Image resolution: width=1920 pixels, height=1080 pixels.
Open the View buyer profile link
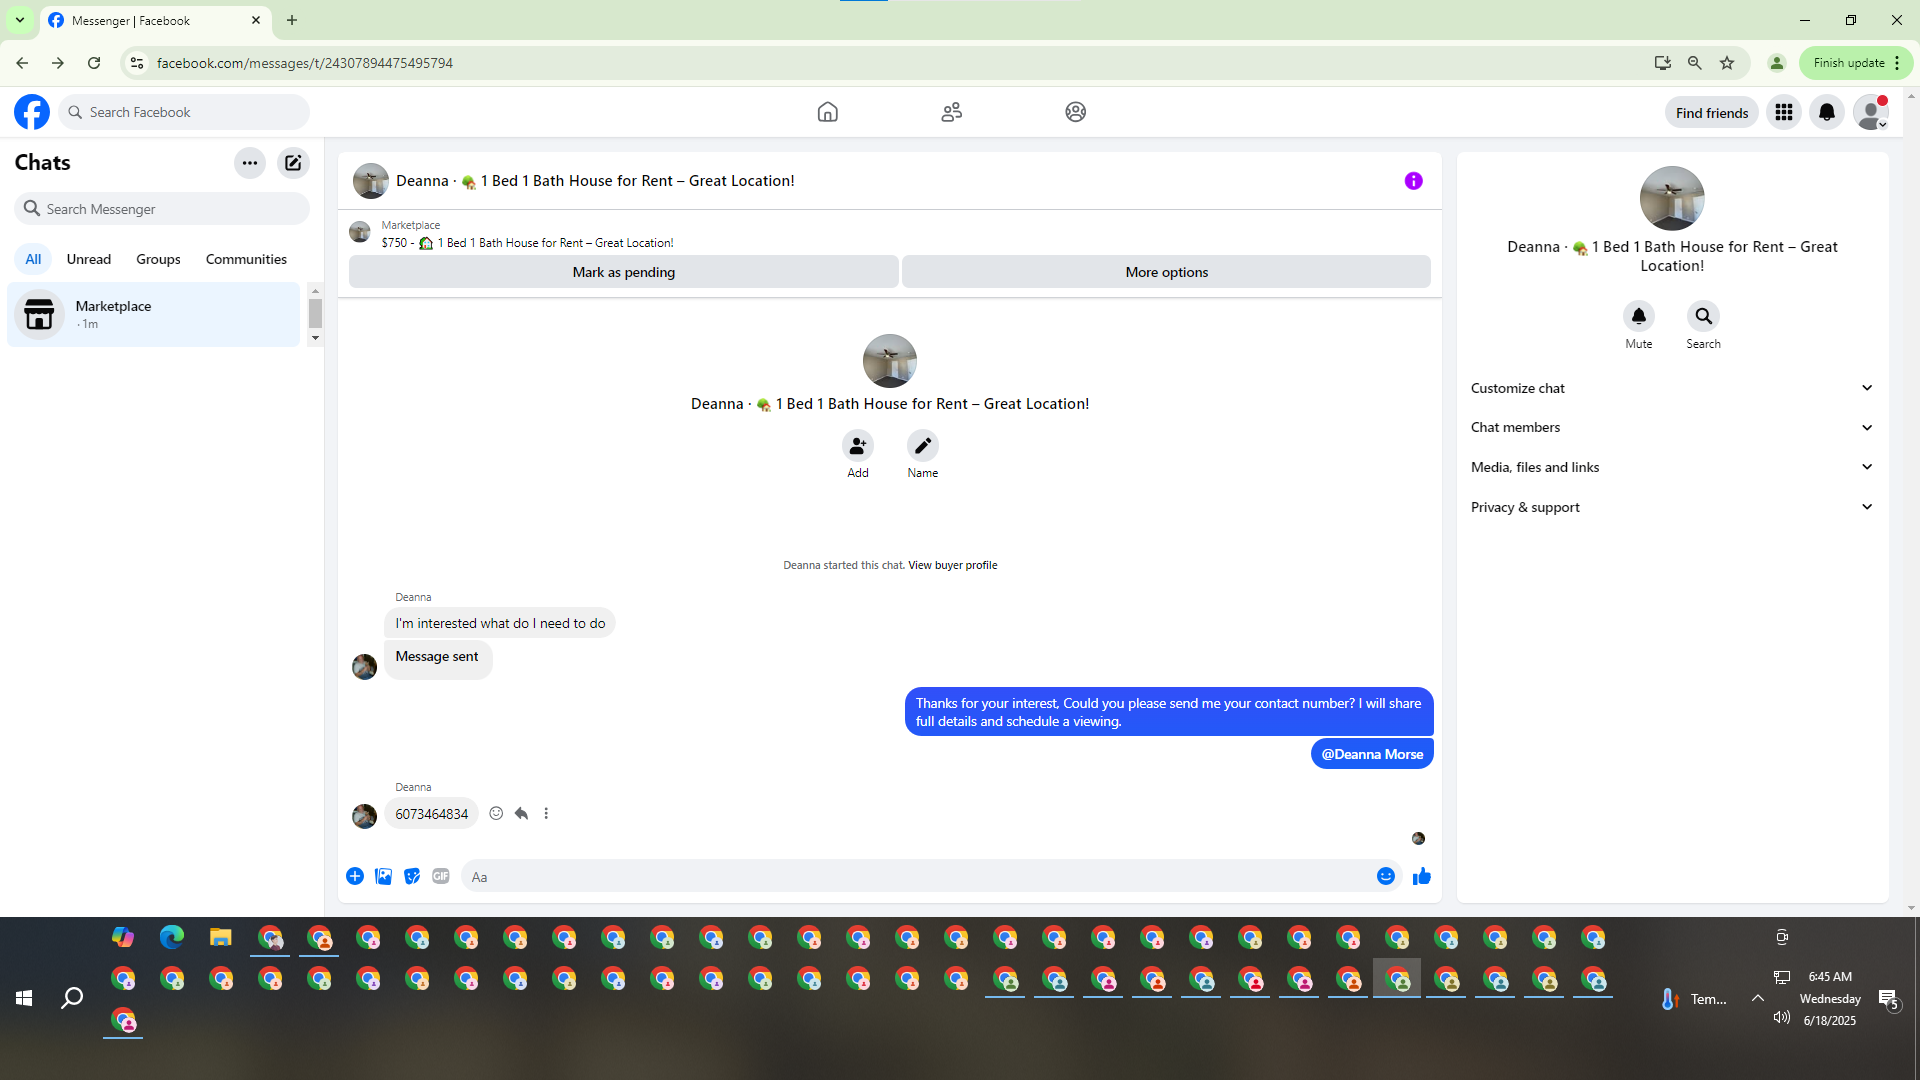tap(952, 566)
